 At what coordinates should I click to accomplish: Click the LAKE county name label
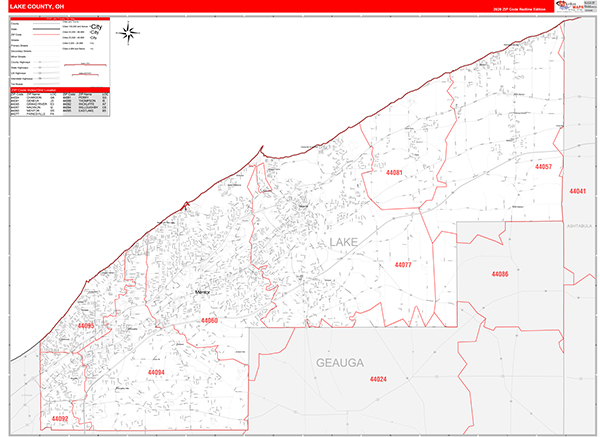tap(344, 242)
